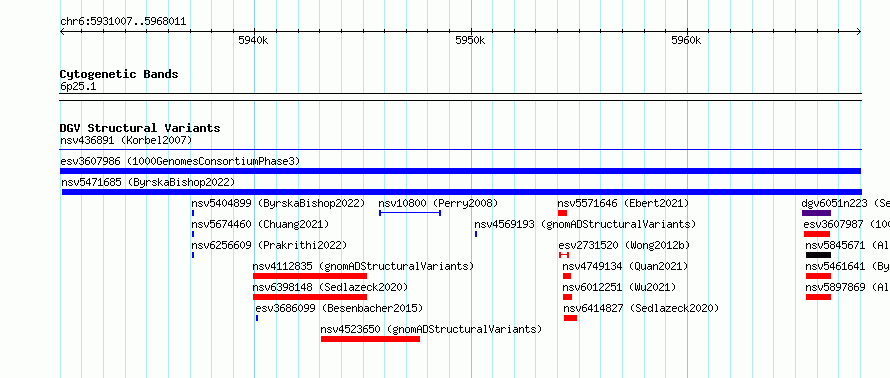Viewport: 890px width, 378px height.
Task: Select the red bar under nsv5461641
Action: coord(818,276)
